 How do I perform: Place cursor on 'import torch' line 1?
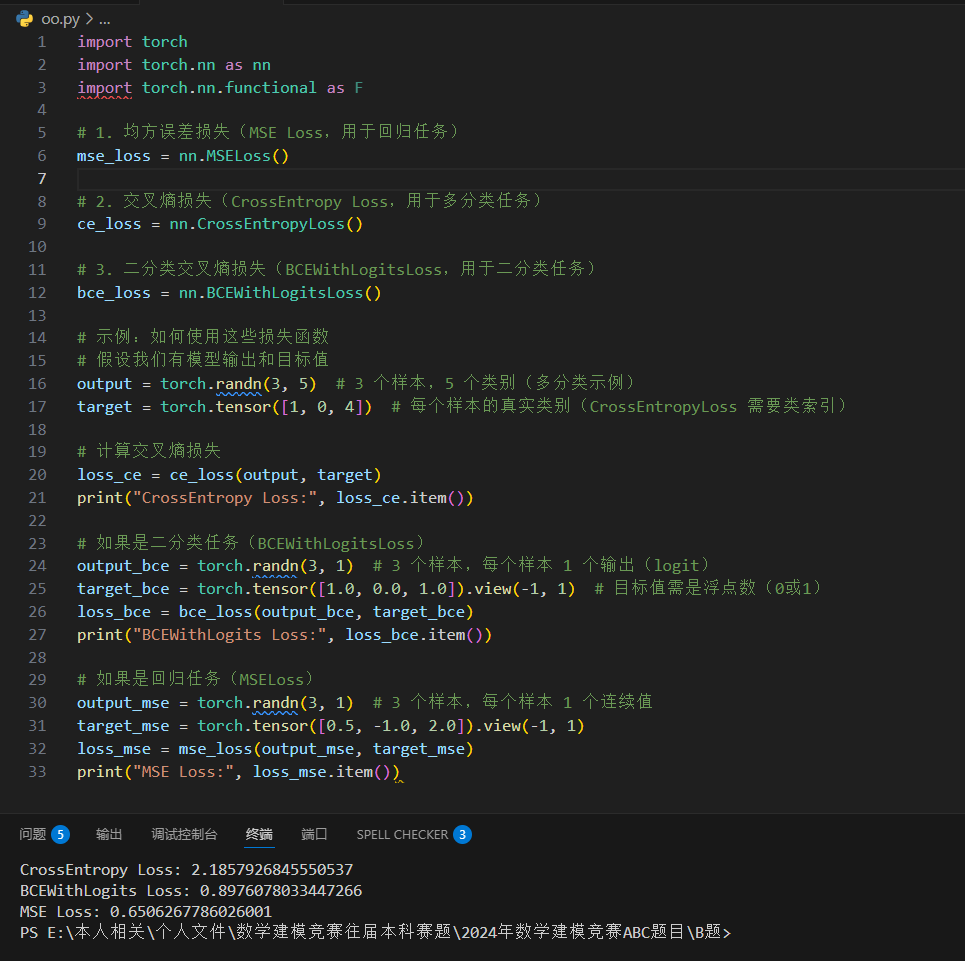[132, 42]
